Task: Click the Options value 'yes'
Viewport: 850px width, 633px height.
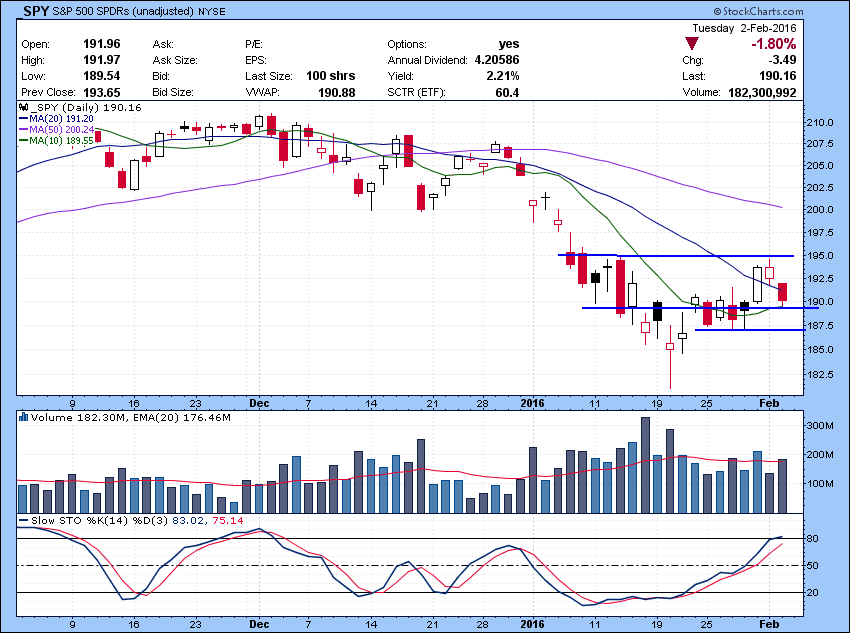Action: (x=509, y=44)
